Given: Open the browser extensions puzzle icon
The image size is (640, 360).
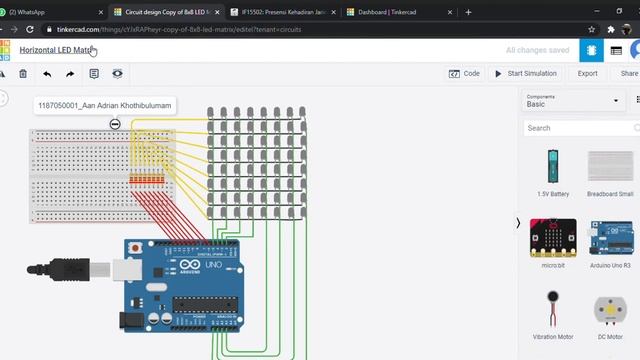Looking at the screenshot, I should point(611,29).
